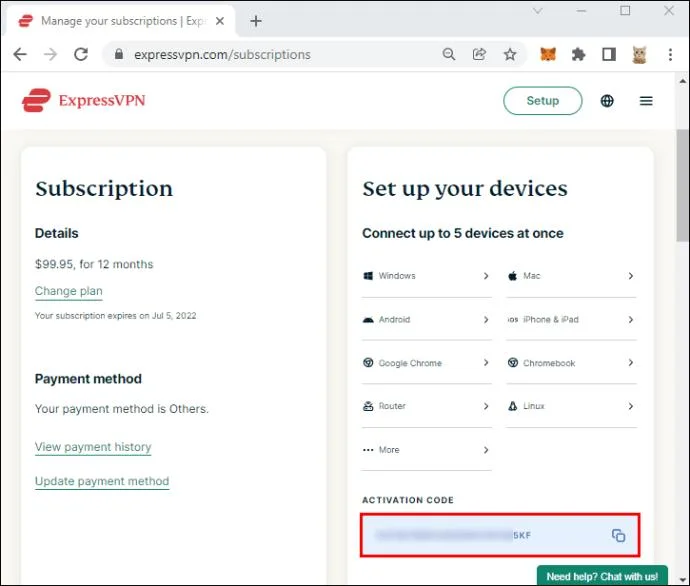690x586 pixels.
Task: Expand More devices option
Action: [x=426, y=450]
